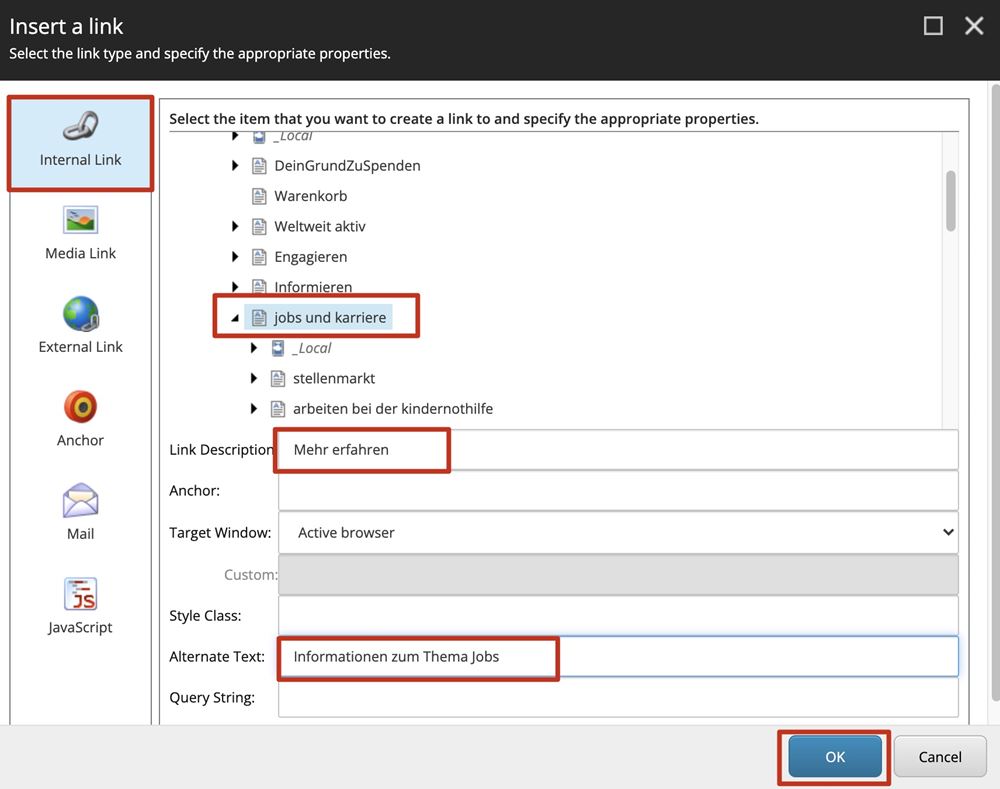Expand the DeinGrundZuSpenden tree node

tap(235, 166)
